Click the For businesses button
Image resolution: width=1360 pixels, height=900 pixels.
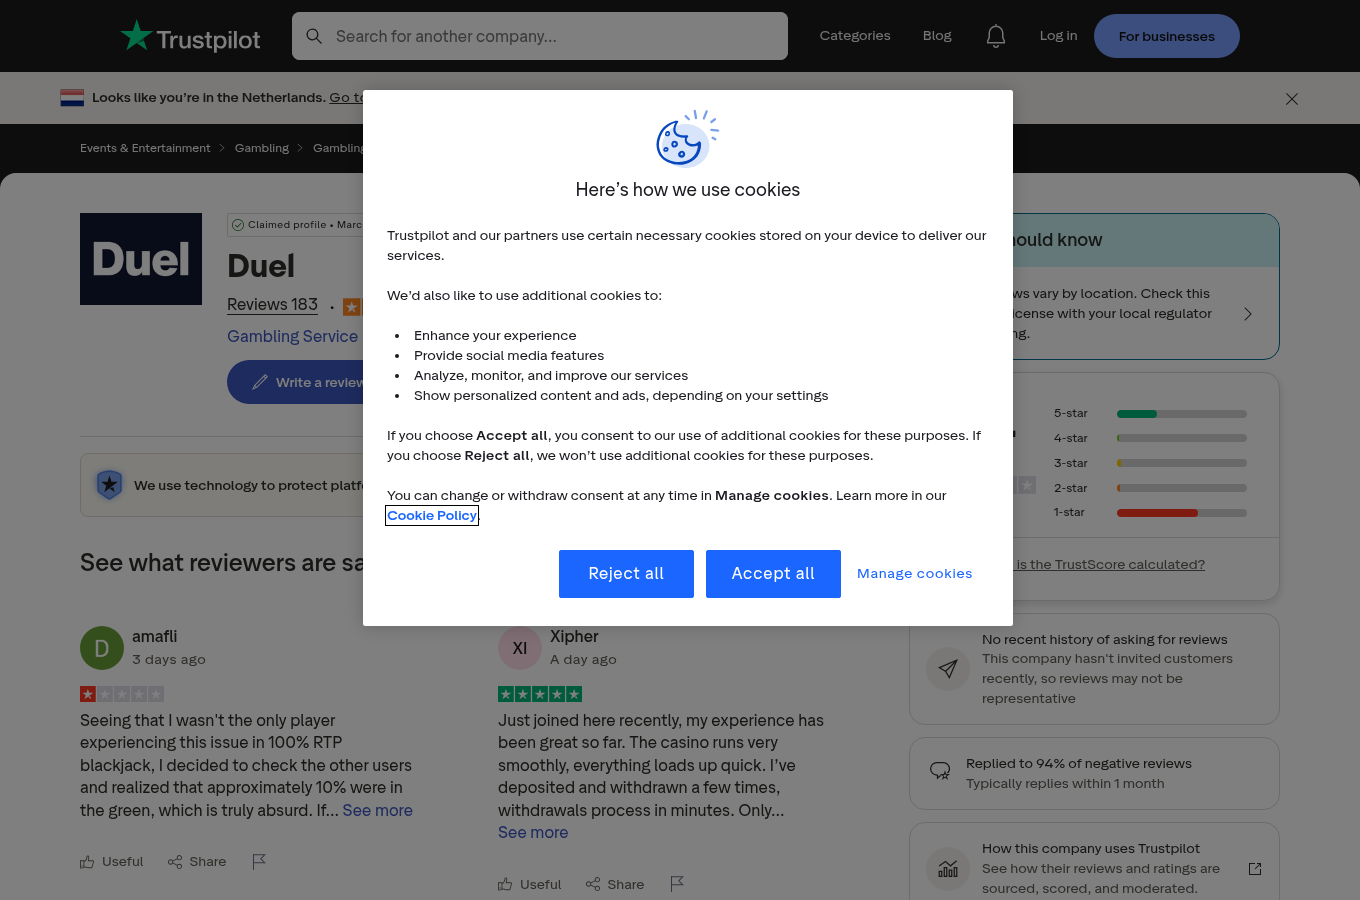[x=1167, y=36]
